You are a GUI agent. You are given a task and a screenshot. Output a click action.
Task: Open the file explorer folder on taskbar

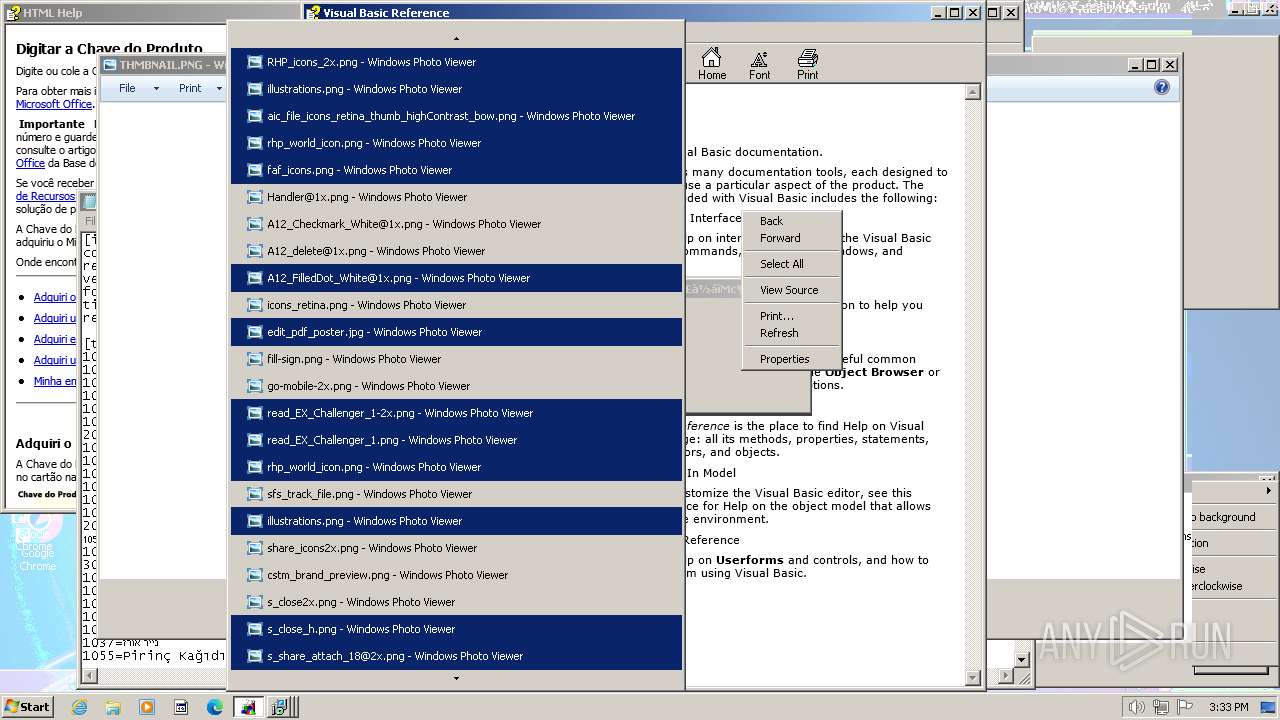pyautogui.click(x=113, y=707)
